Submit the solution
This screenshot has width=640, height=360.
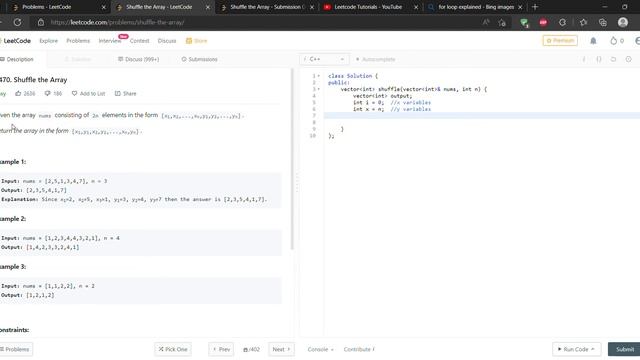[624, 349]
